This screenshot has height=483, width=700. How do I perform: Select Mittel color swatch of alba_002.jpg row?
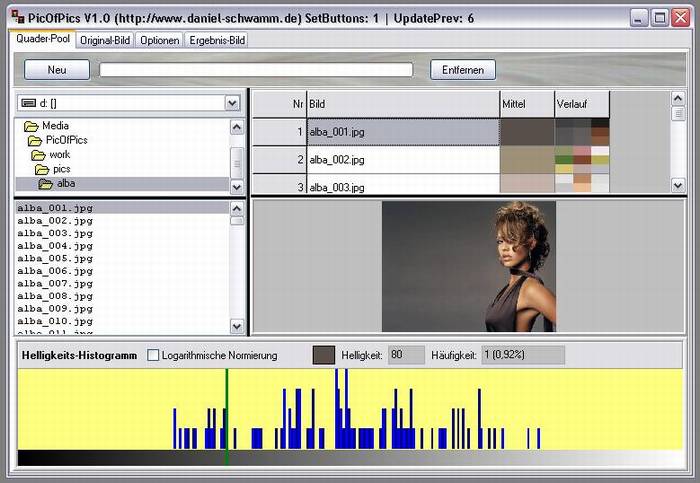tap(527, 159)
